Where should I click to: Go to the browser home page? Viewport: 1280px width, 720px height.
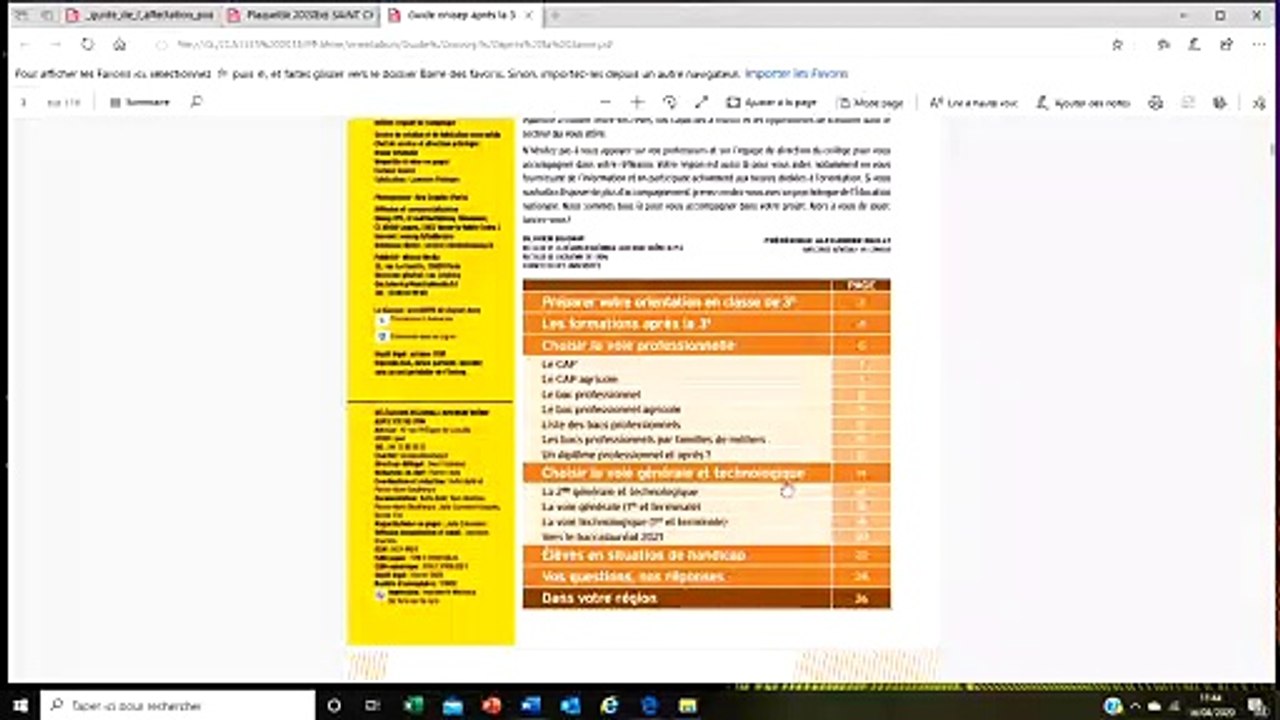tap(119, 44)
